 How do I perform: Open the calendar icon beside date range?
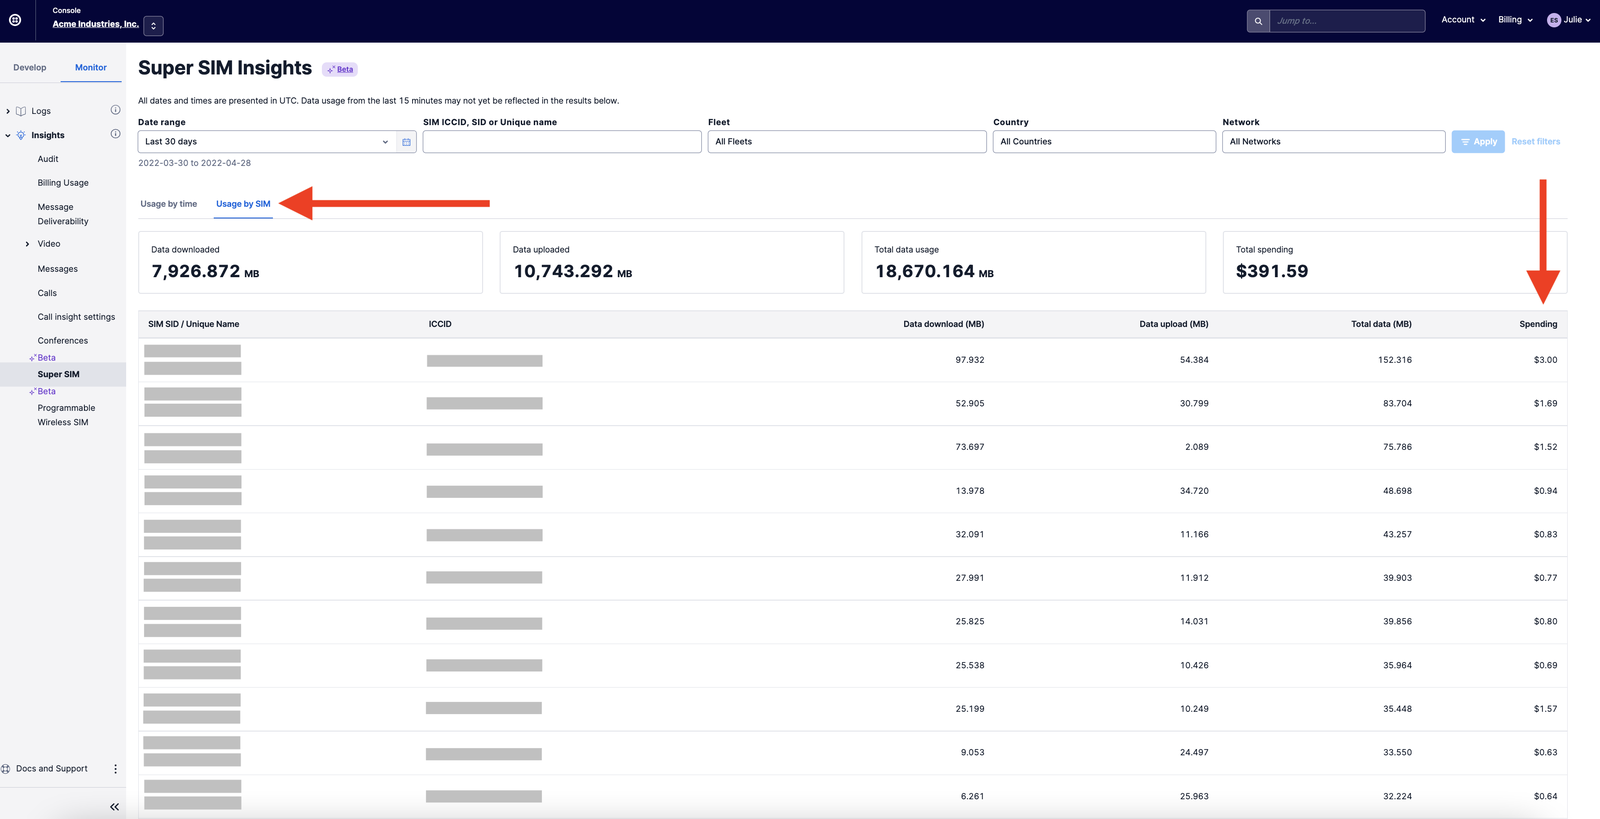(406, 142)
